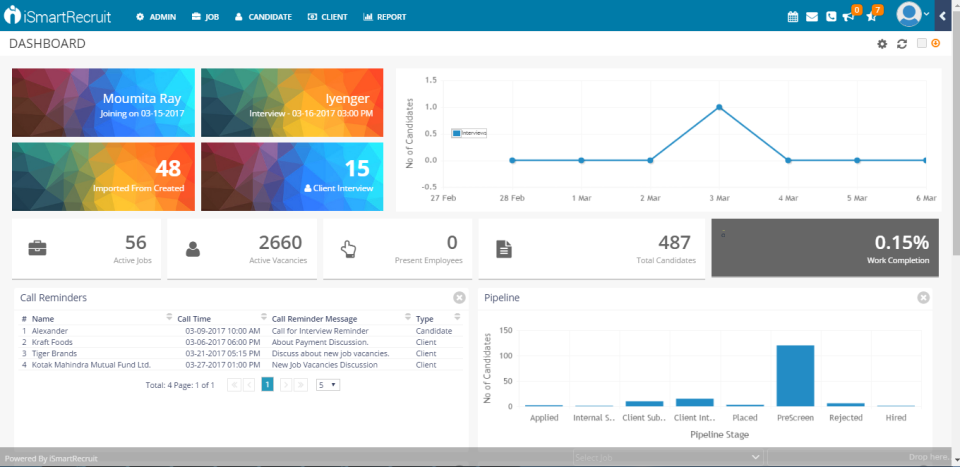Open the star notifications icon with badge 7

(871, 16)
